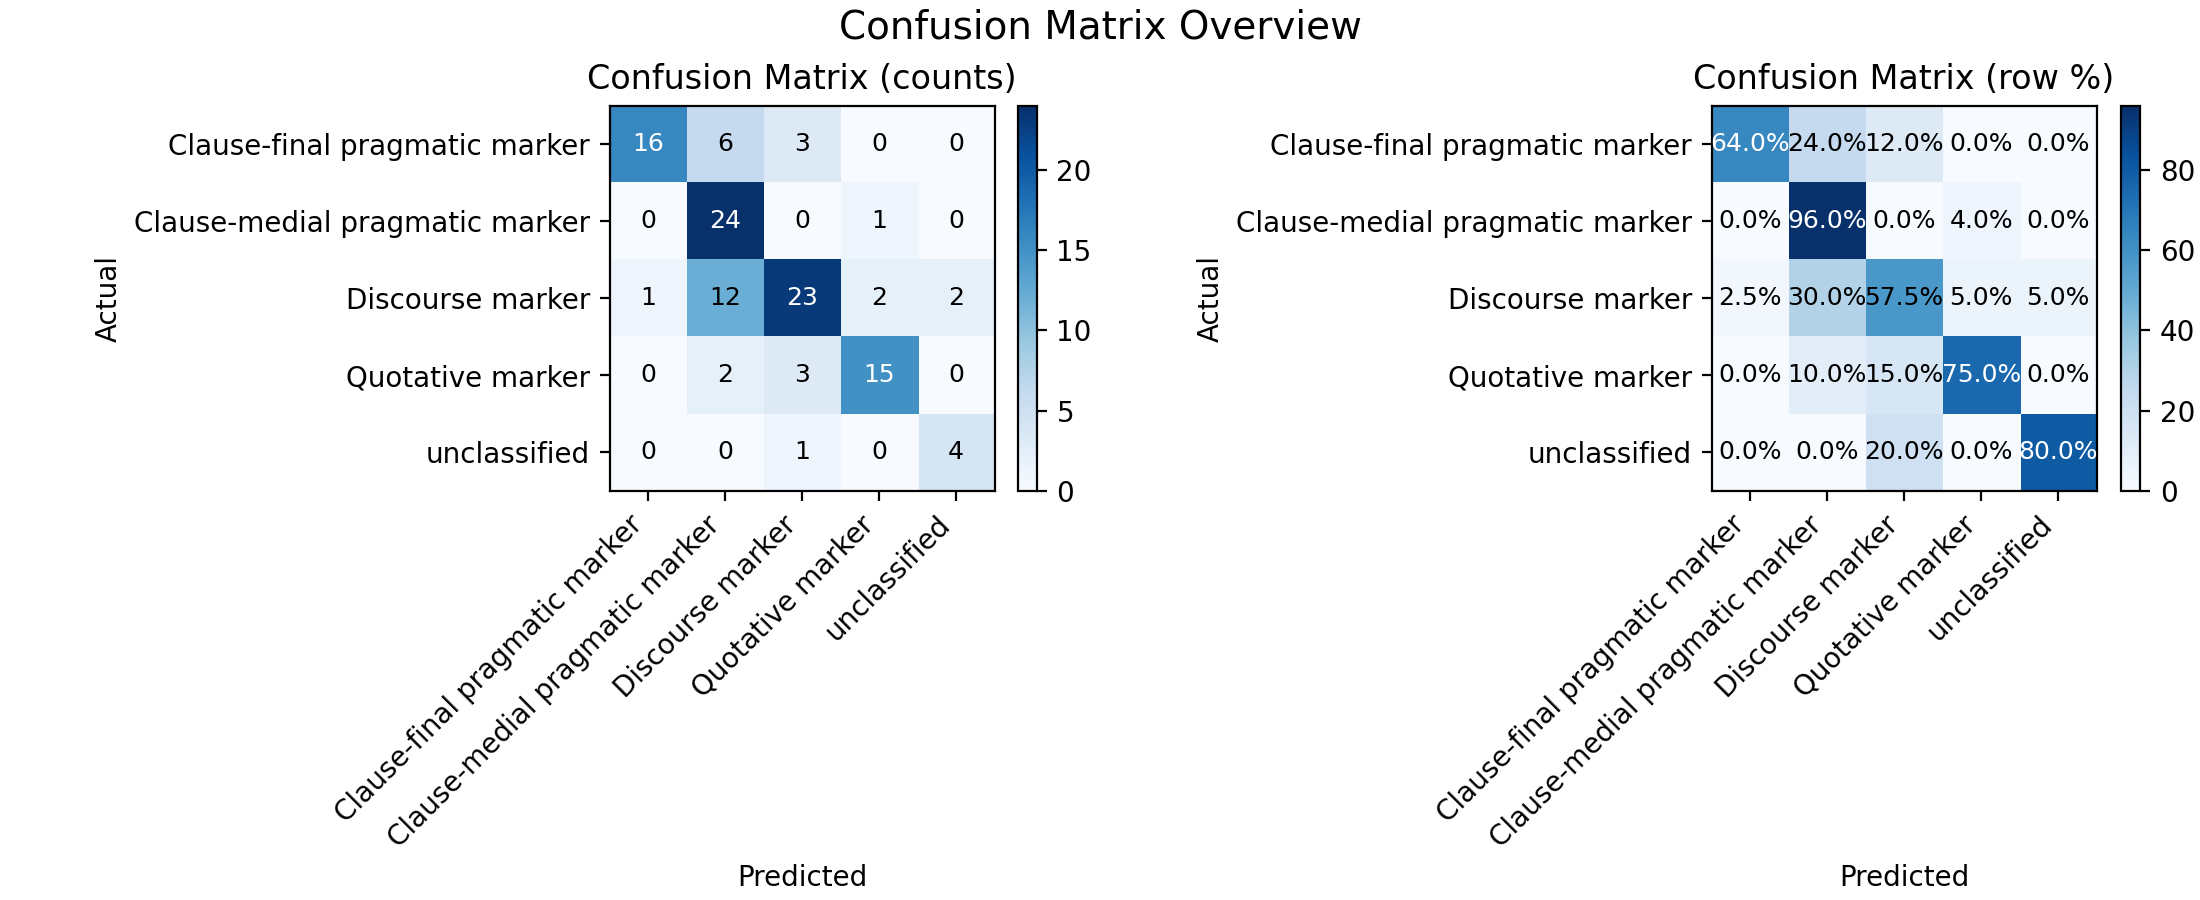Click the 'Confusion Matrix (counts)' title
The width and height of the screenshot is (2200, 900).
click(x=802, y=78)
